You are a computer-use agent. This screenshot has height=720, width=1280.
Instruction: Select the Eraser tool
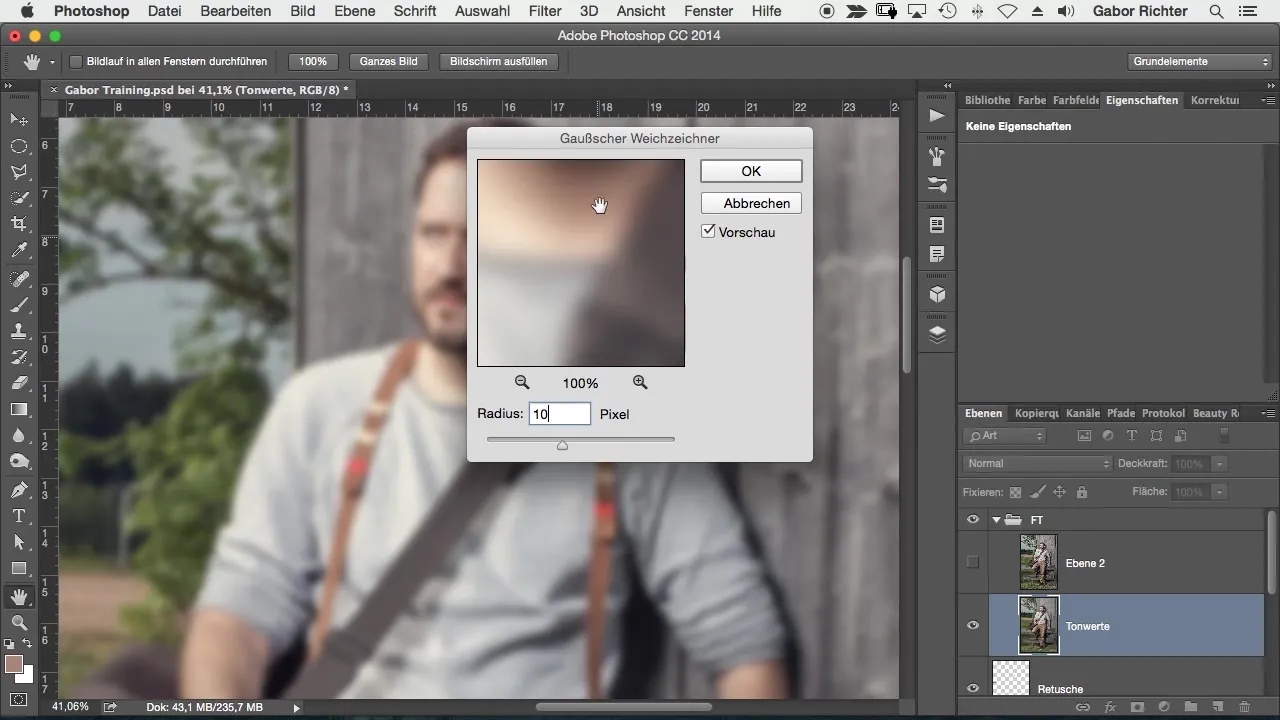coord(18,383)
